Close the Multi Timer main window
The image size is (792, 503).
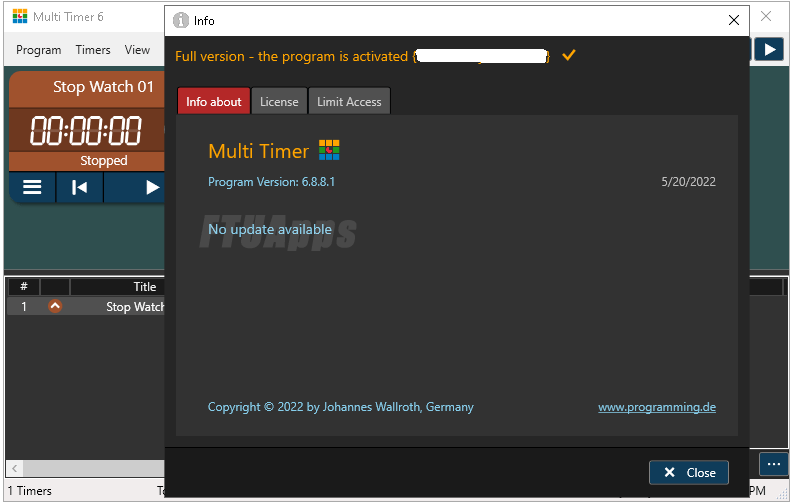click(766, 16)
